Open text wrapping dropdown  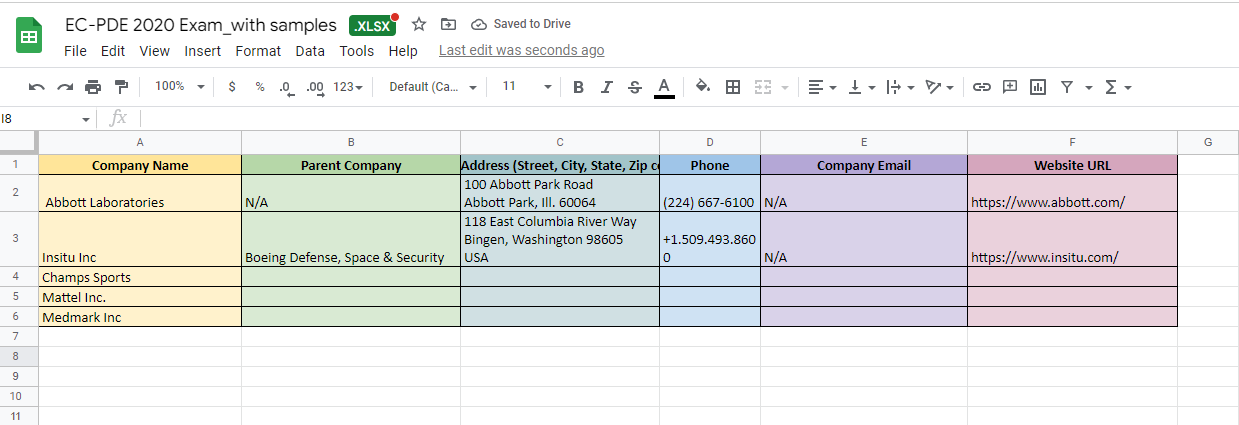coord(901,87)
